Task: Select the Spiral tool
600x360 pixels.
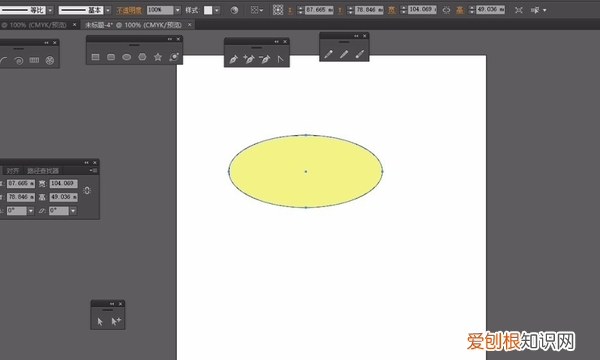Action: [18, 60]
